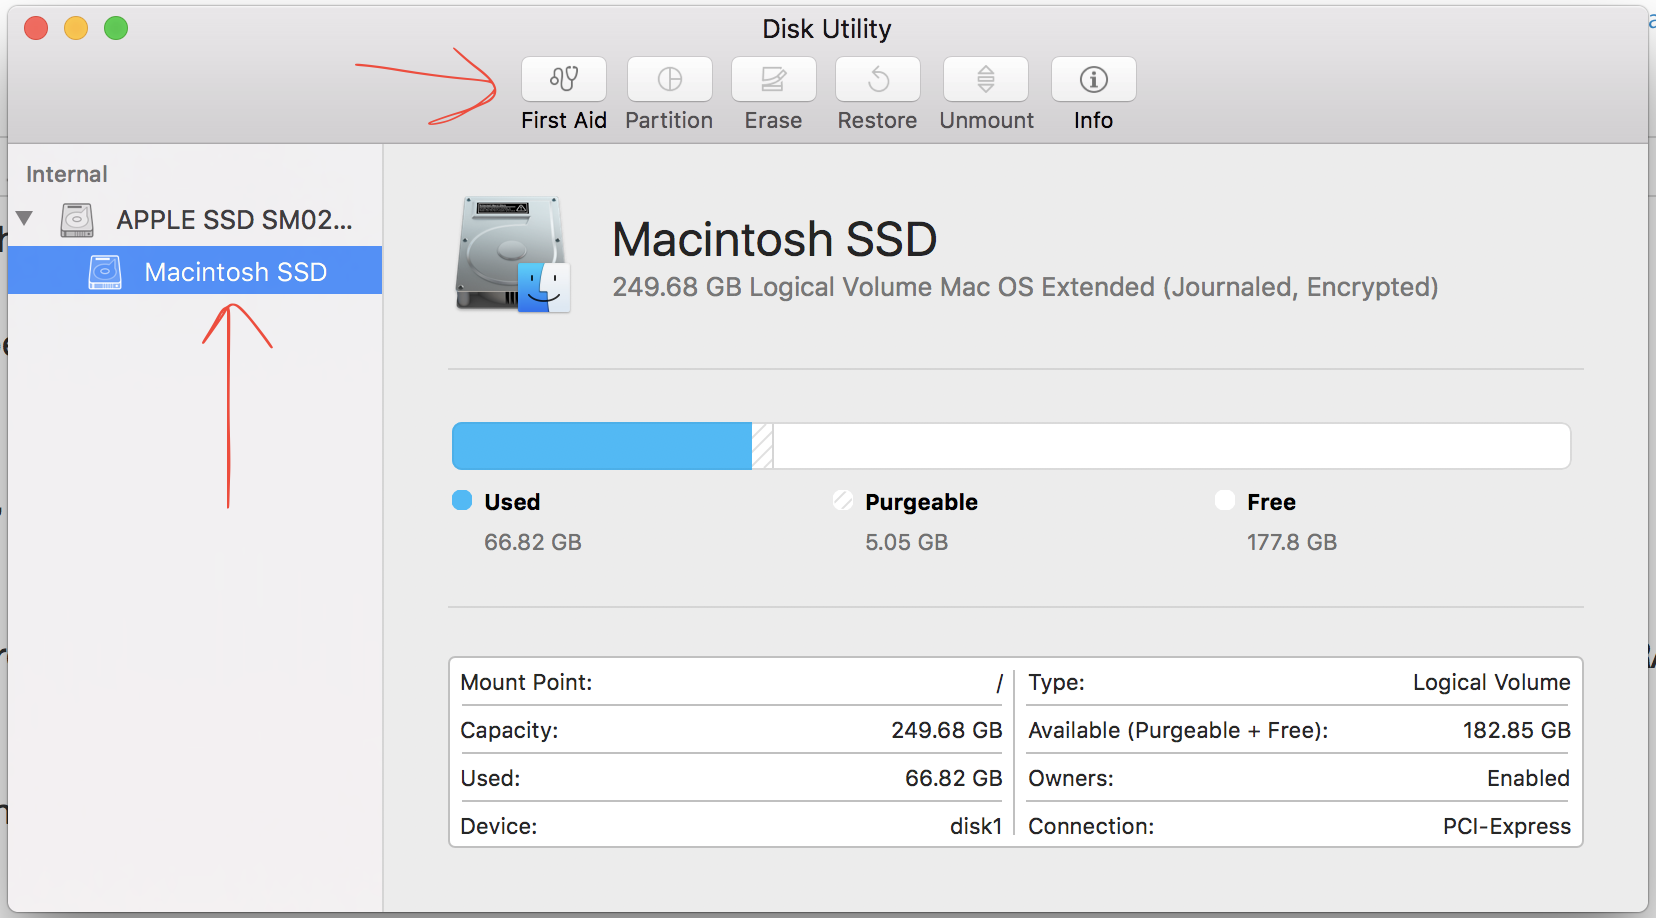Click the striped Purgeable segment of storage bar

click(762, 446)
